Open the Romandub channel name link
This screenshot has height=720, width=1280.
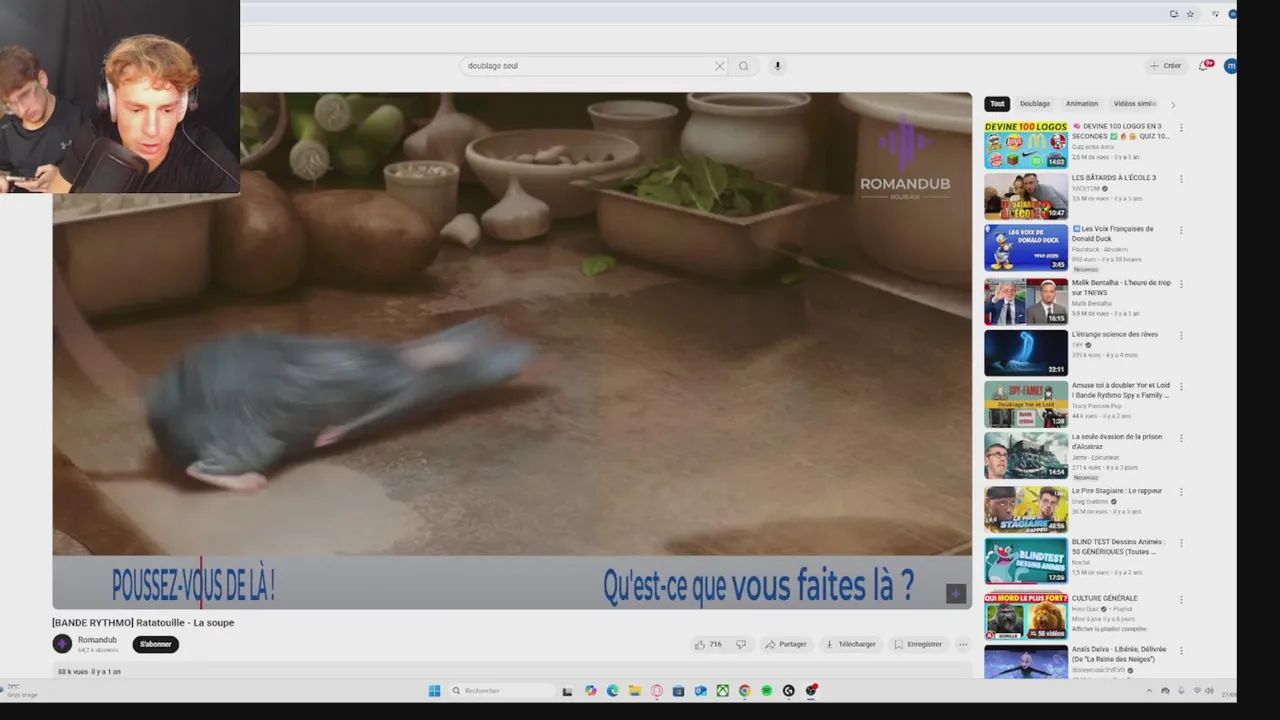[97, 640]
